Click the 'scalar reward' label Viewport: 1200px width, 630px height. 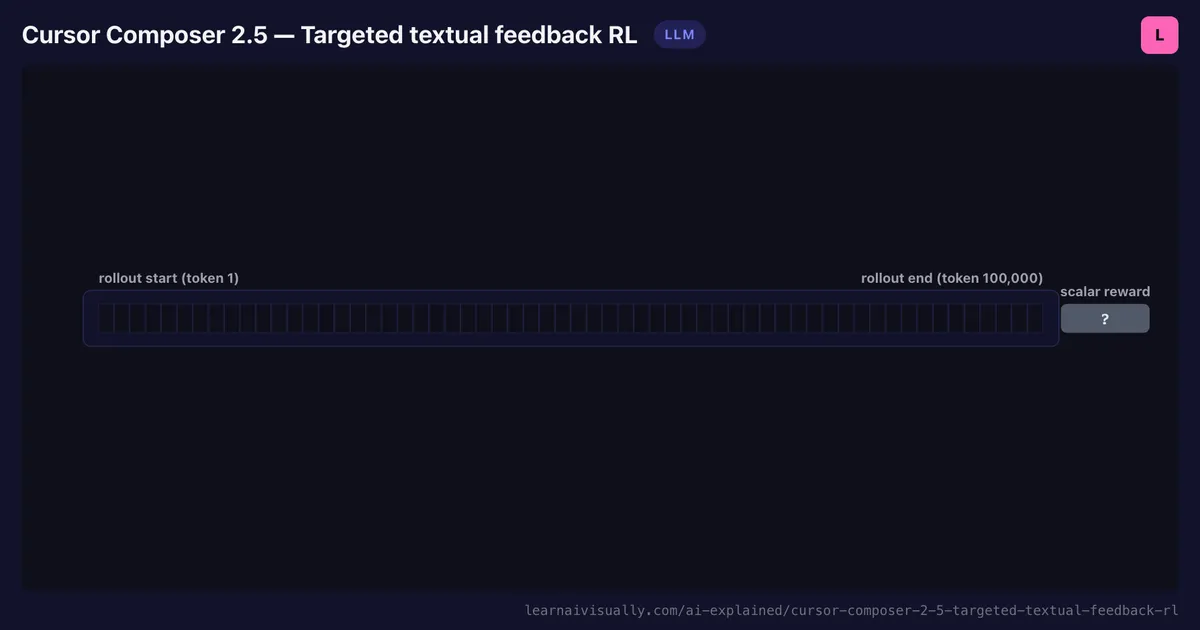(1105, 292)
